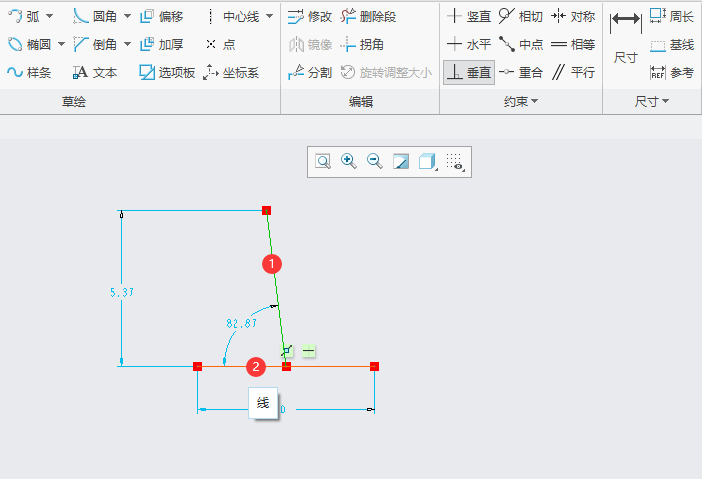Image resolution: width=702 pixels, height=479 pixels.
Task: Click the 82.87 angle dimension value
Action: point(241,323)
